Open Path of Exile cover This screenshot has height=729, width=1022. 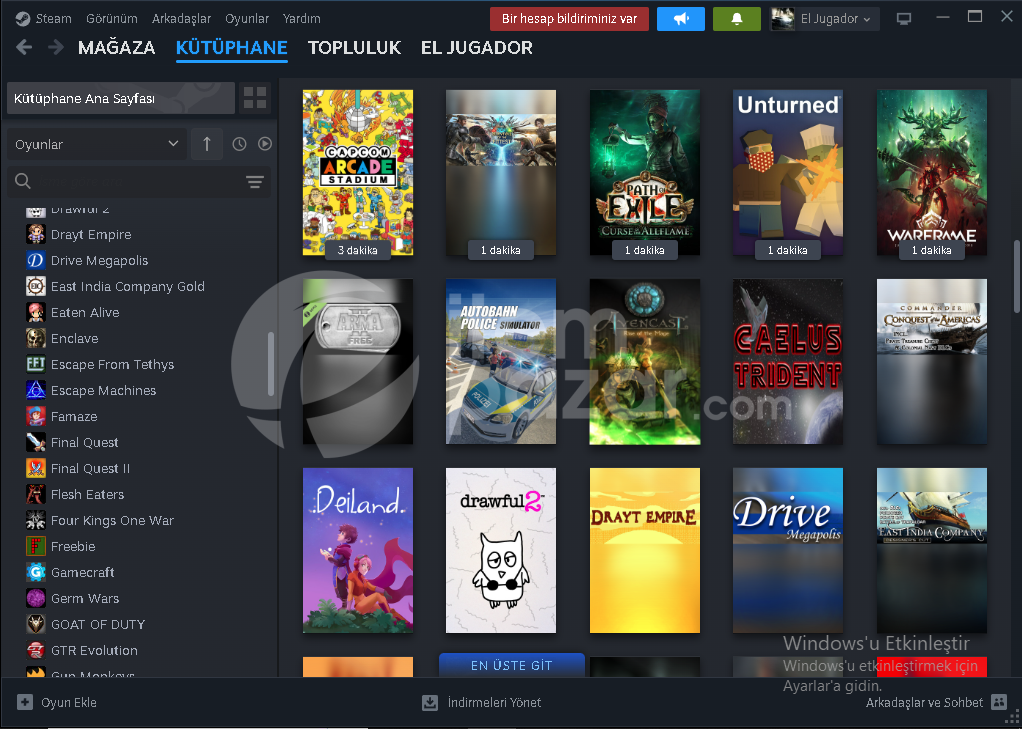tap(645, 172)
